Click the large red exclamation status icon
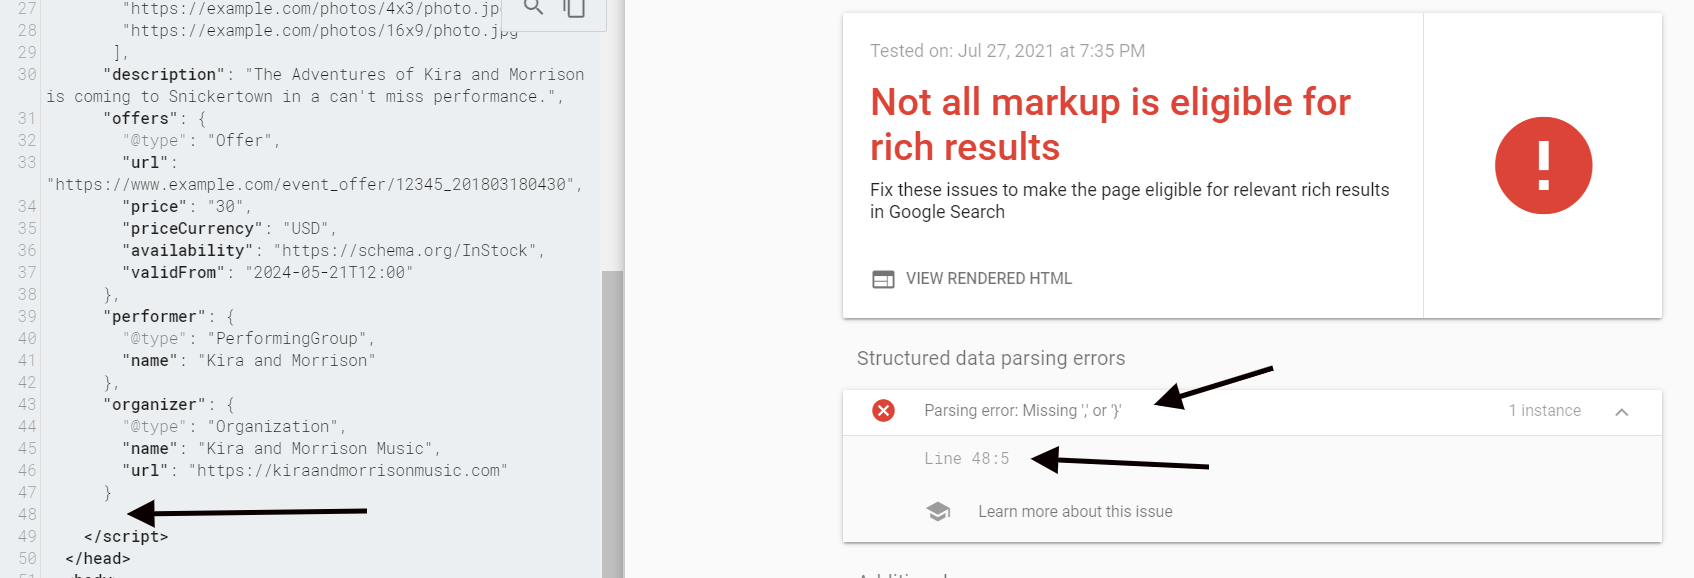Image resolution: width=1694 pixels, height=578 pixels. (1543, 166)
